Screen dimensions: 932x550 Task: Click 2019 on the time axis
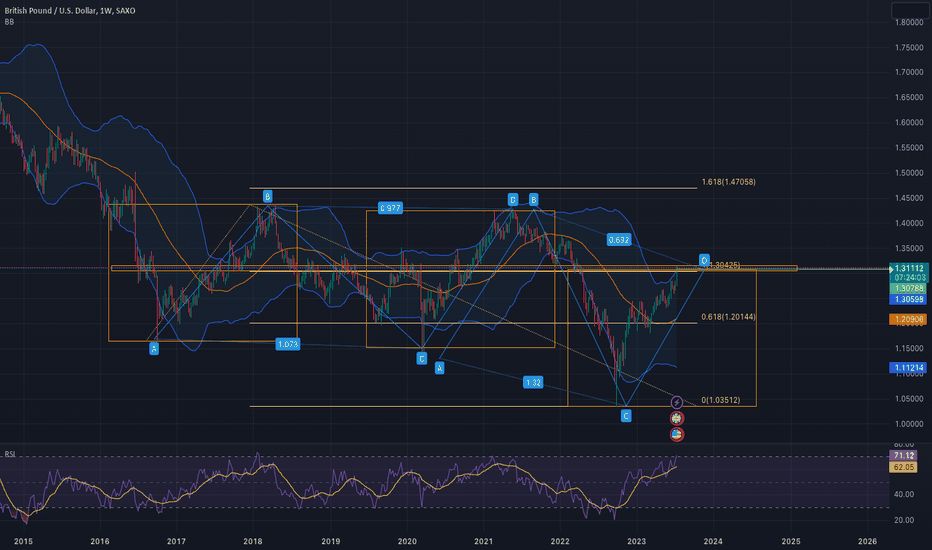point(330,541)
